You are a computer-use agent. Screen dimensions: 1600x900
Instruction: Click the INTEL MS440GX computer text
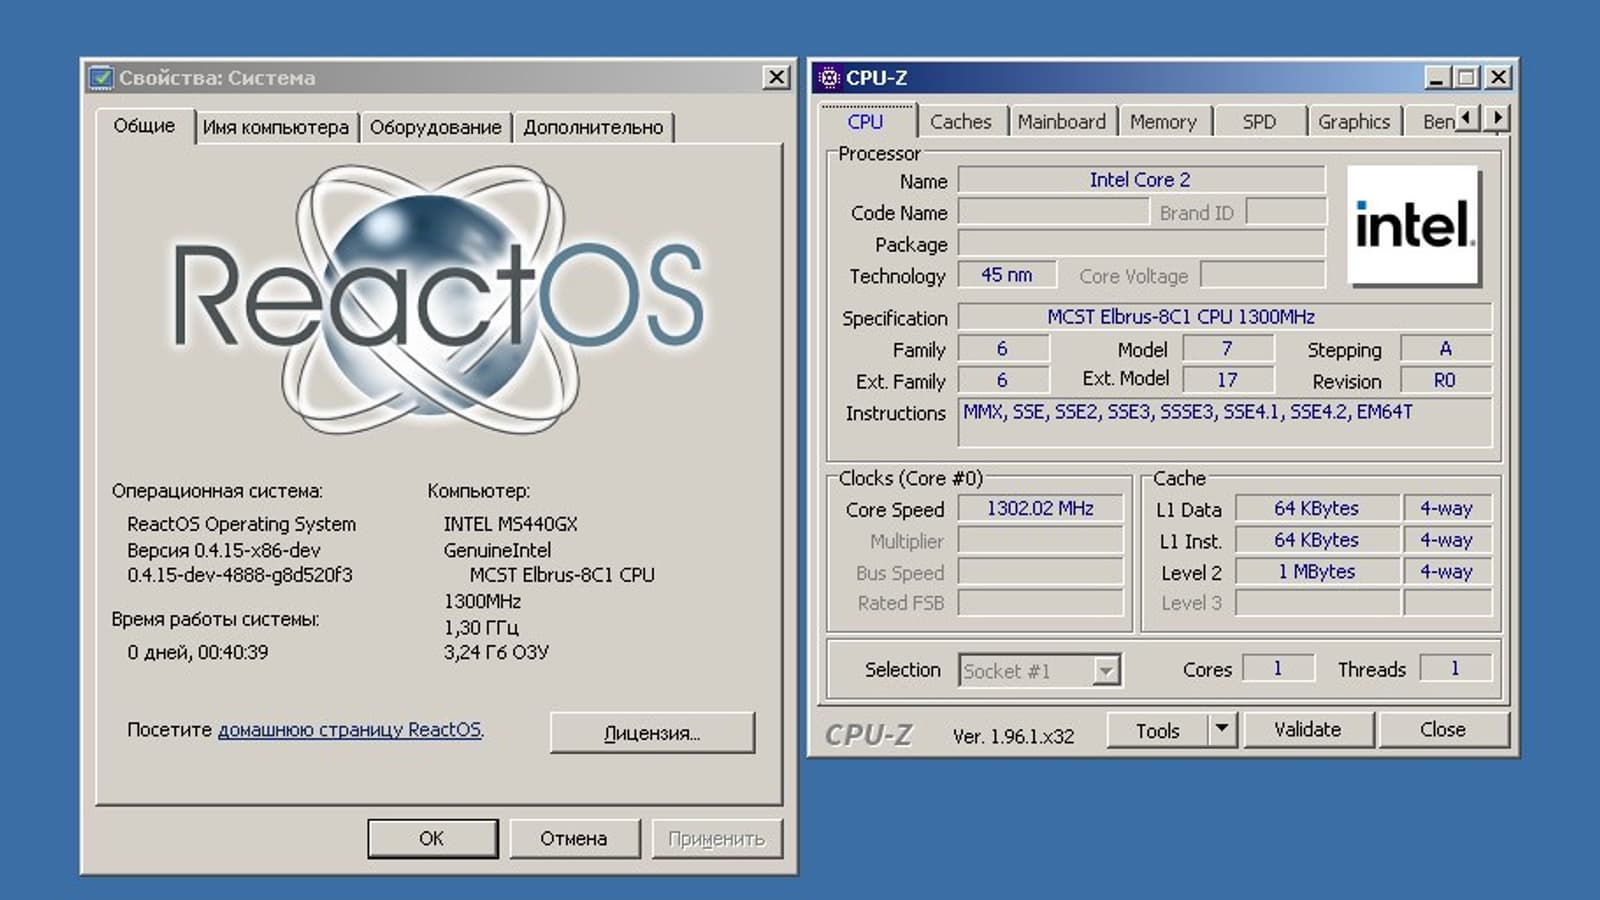pyautogui.click(x=511, y=524)
